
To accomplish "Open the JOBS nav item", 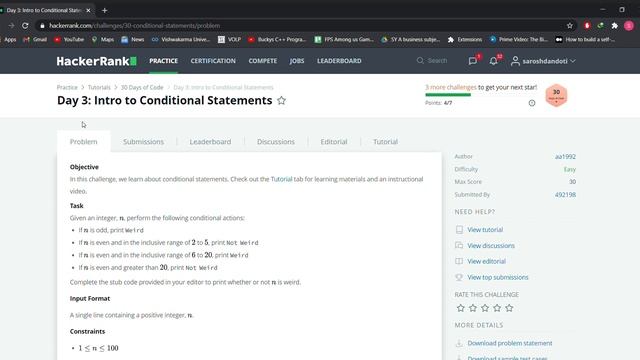I will (297, 61).
